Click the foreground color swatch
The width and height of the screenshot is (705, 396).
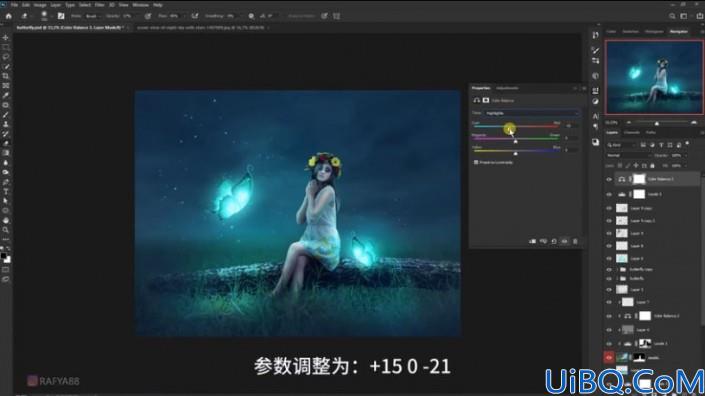(x=4, y=256)
